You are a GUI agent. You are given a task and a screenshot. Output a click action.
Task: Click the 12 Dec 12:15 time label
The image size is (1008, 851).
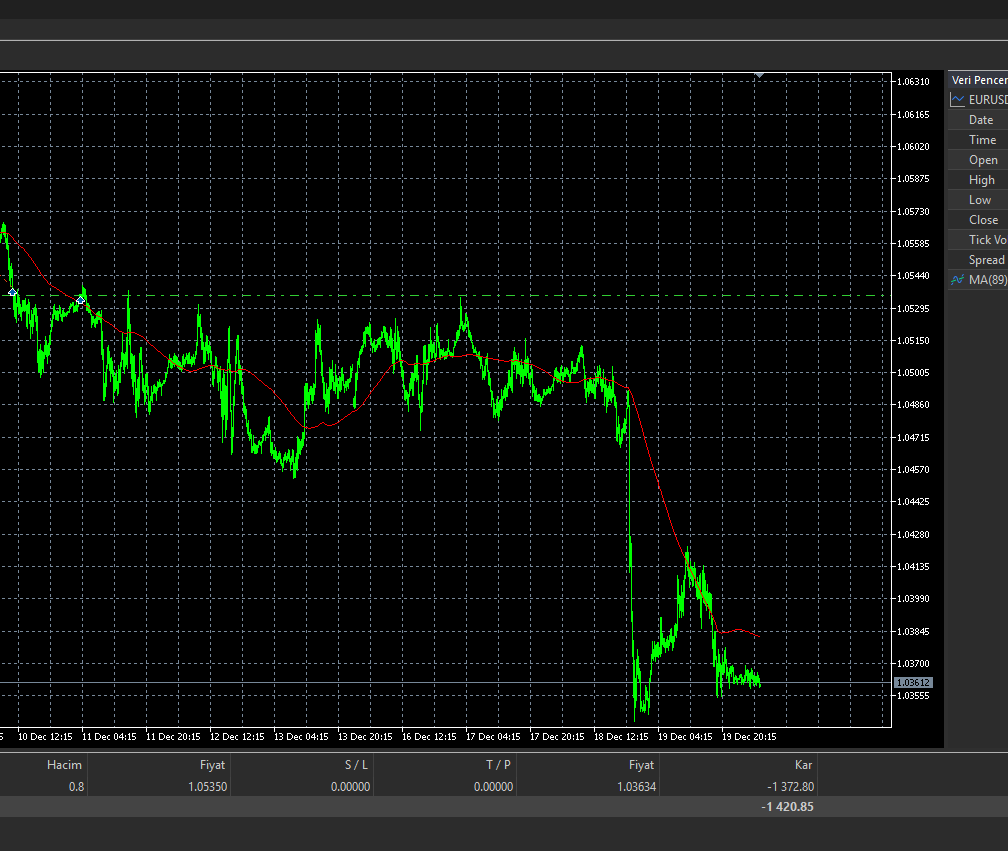pyautogui.click(x=237, y=737)
